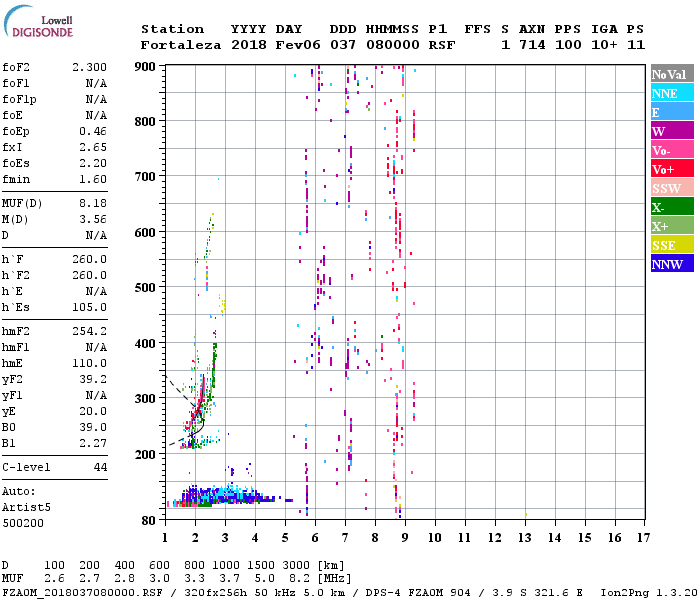The image size is (700, 600).
Task: Click the 200 km height axis label
Action: coord(145,454)
